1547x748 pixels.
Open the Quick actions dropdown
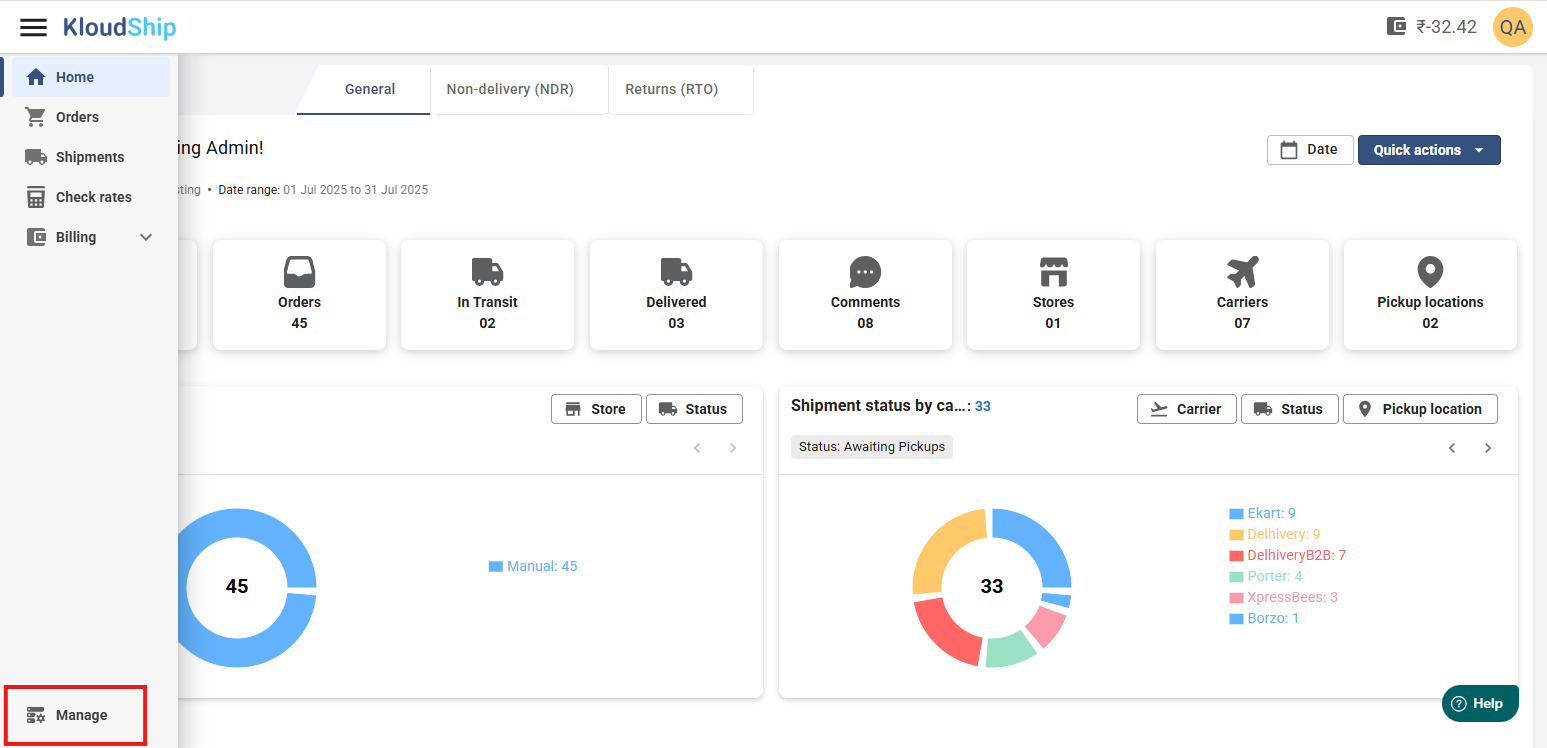click(1429, 150)
